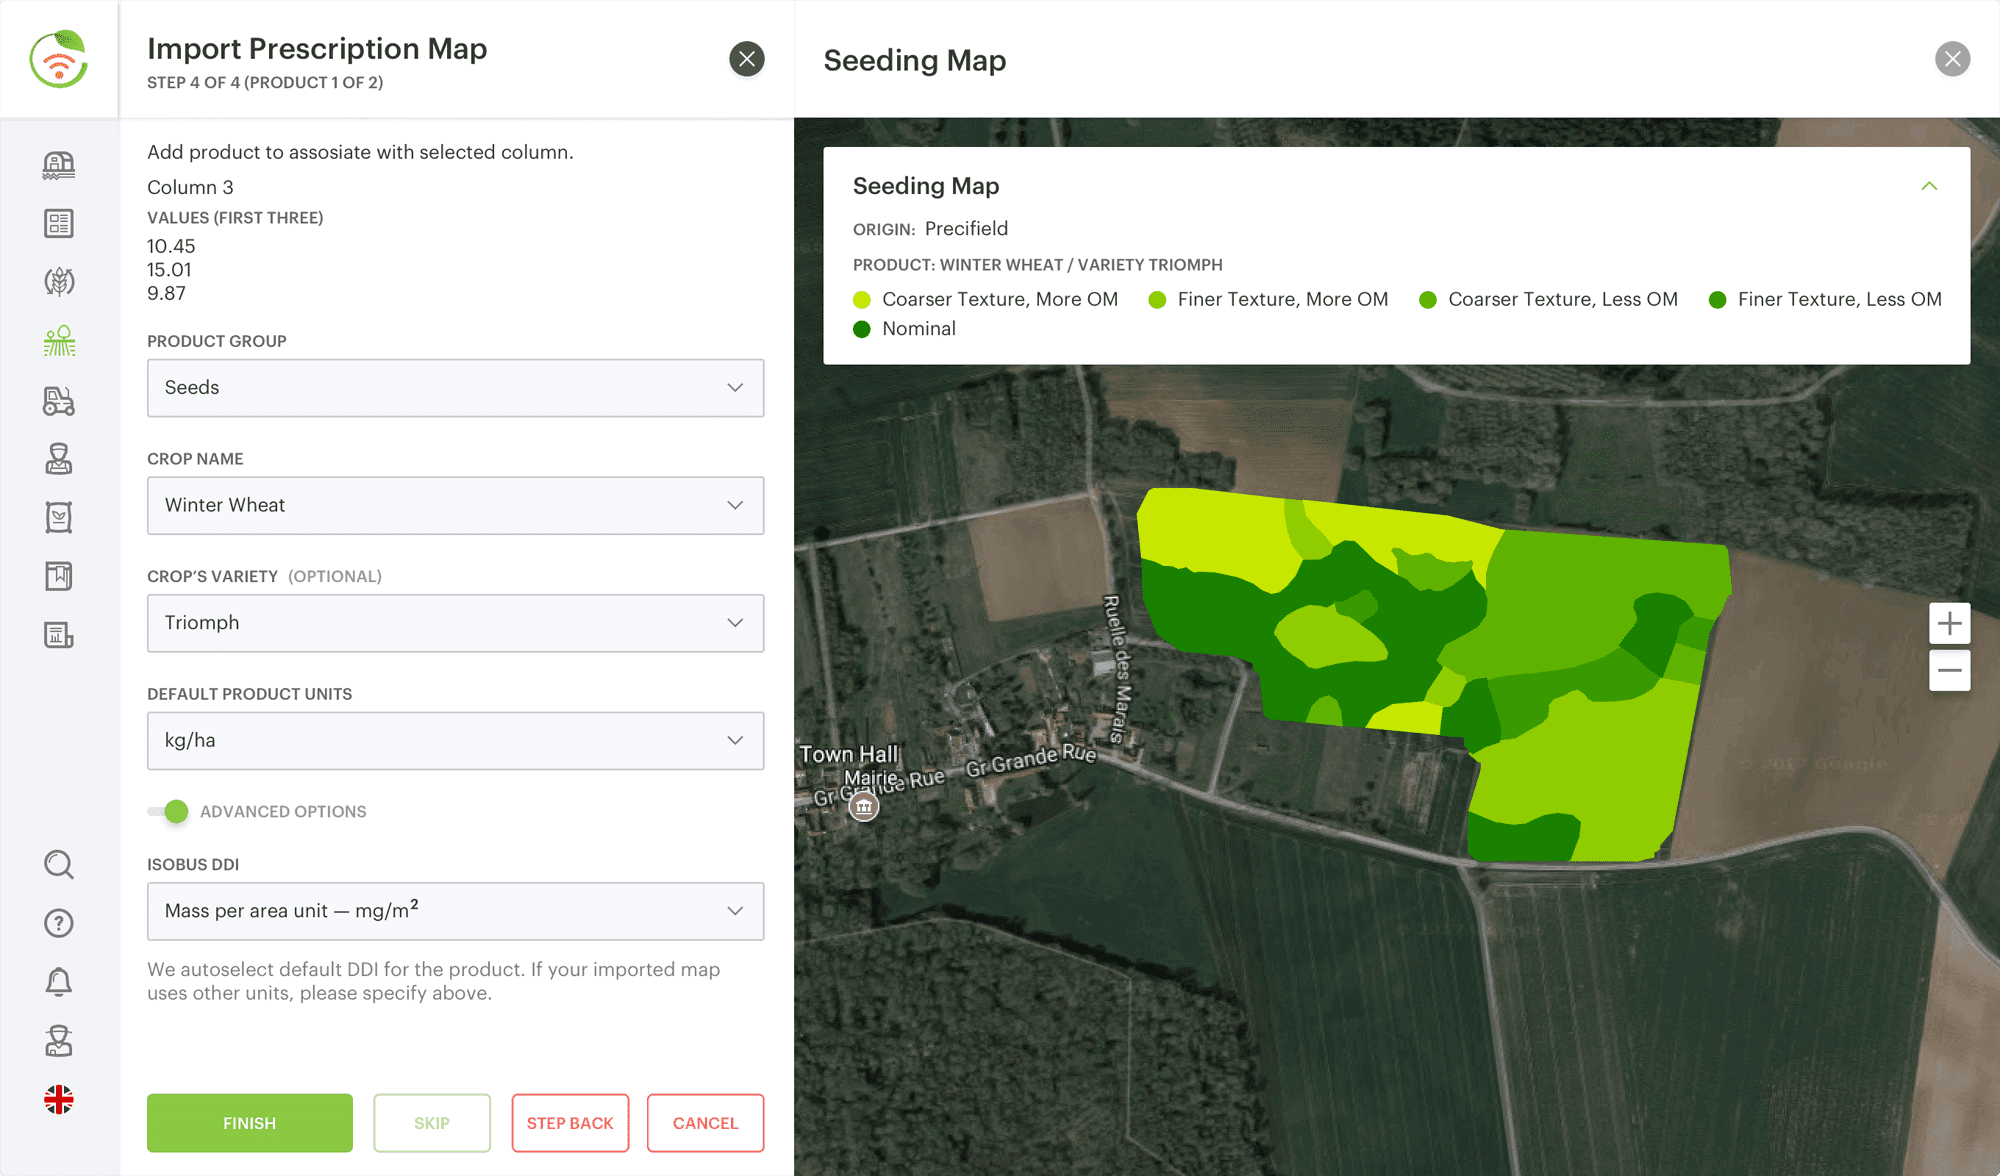This screenshot has height=1176, width=2000.
Task: Click the search magnifier sidebar icon
Action: tap(59, 864)
